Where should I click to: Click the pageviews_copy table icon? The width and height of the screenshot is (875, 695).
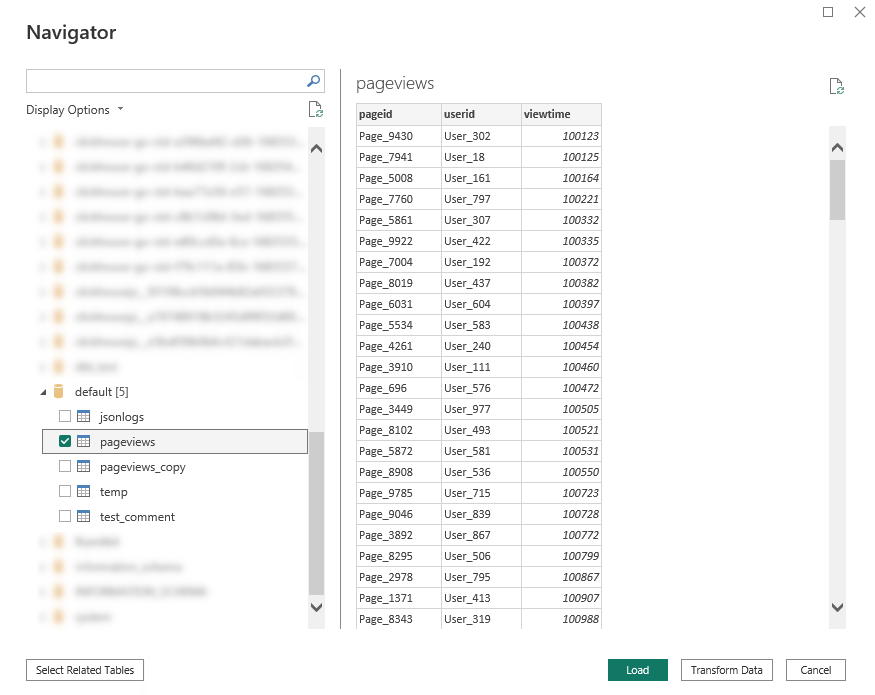84,467
